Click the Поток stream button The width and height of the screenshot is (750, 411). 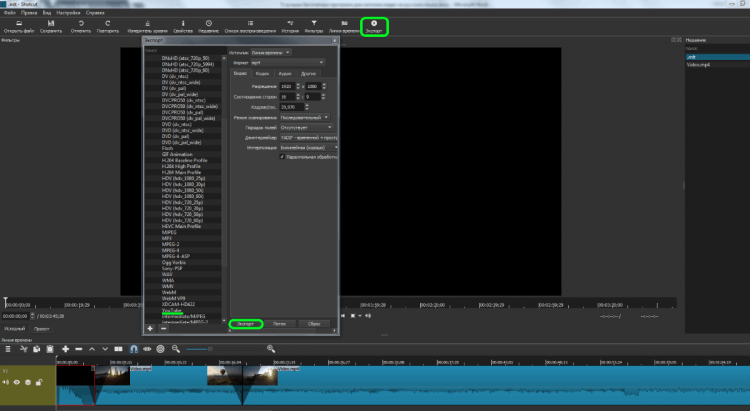tap(280, 324)
